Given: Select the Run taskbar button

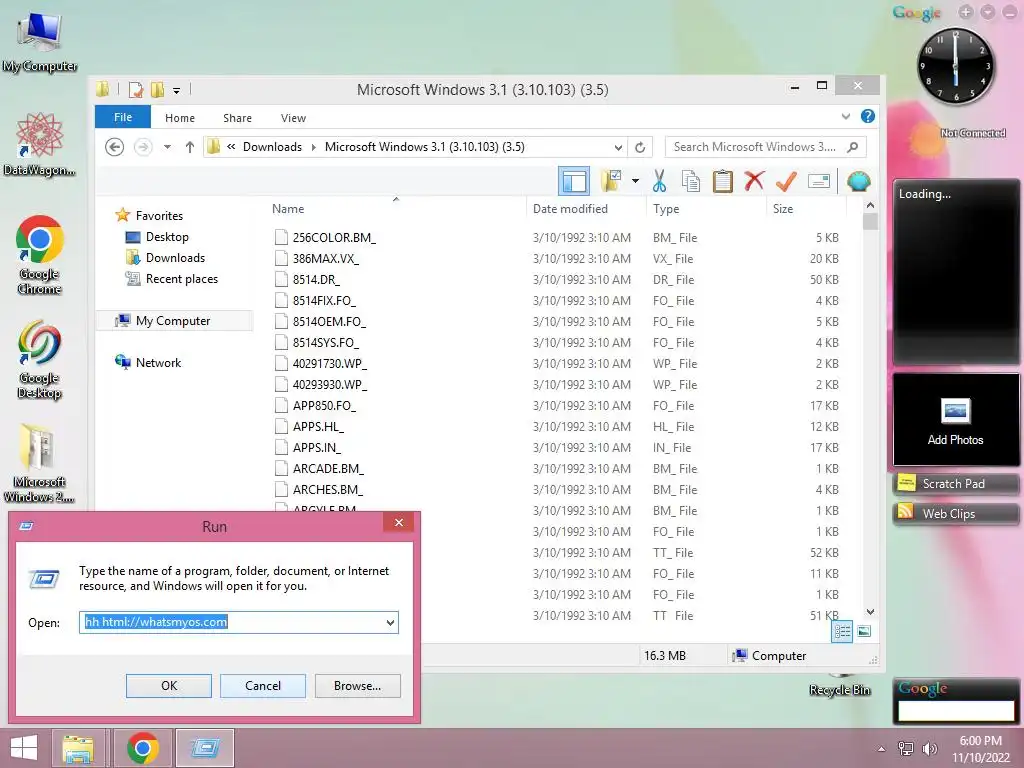Looking at the screenshot, I should point(205,748).
